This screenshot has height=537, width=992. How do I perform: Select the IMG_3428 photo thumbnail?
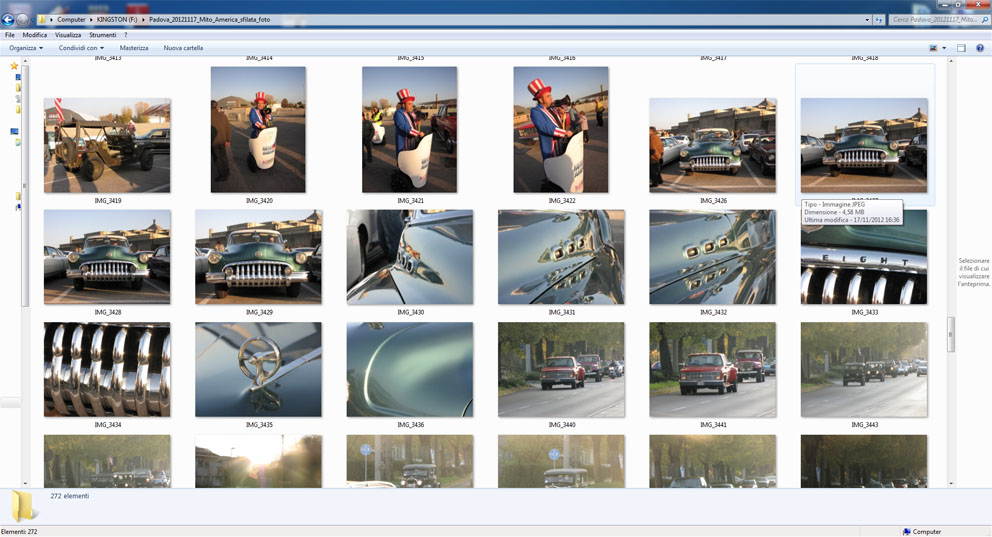click(x=107, y=257)
